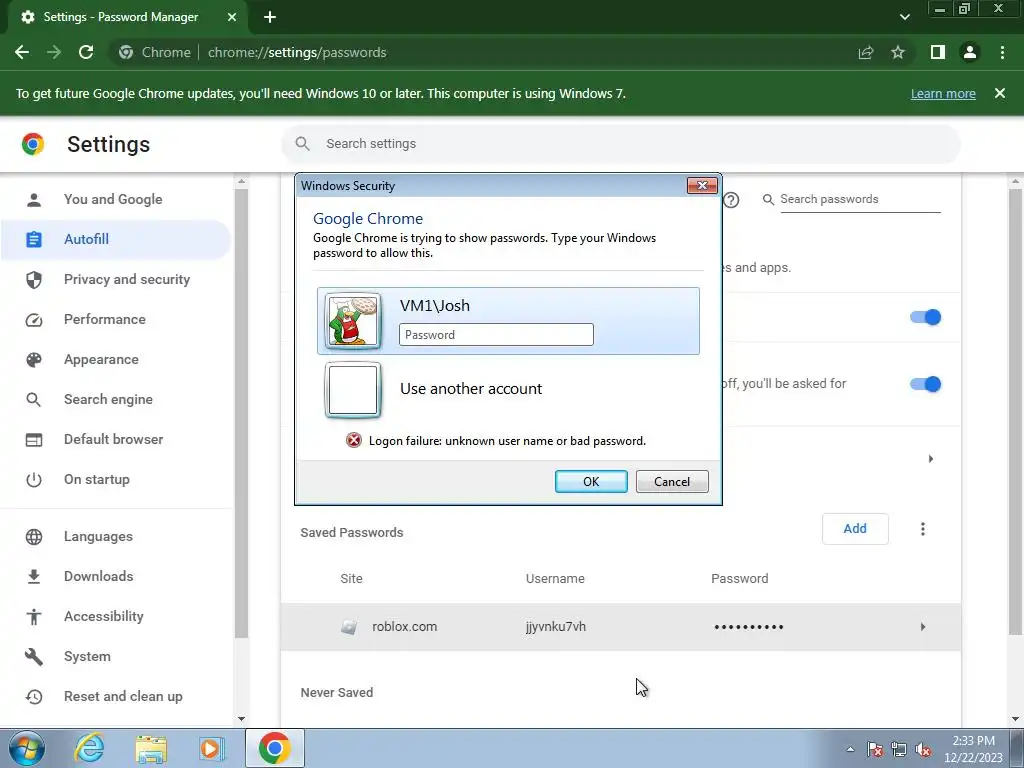Click the Password field in Windows Security
Image resolution: width=1024 pixels, height=768 pixels.
tap(496, 334)
